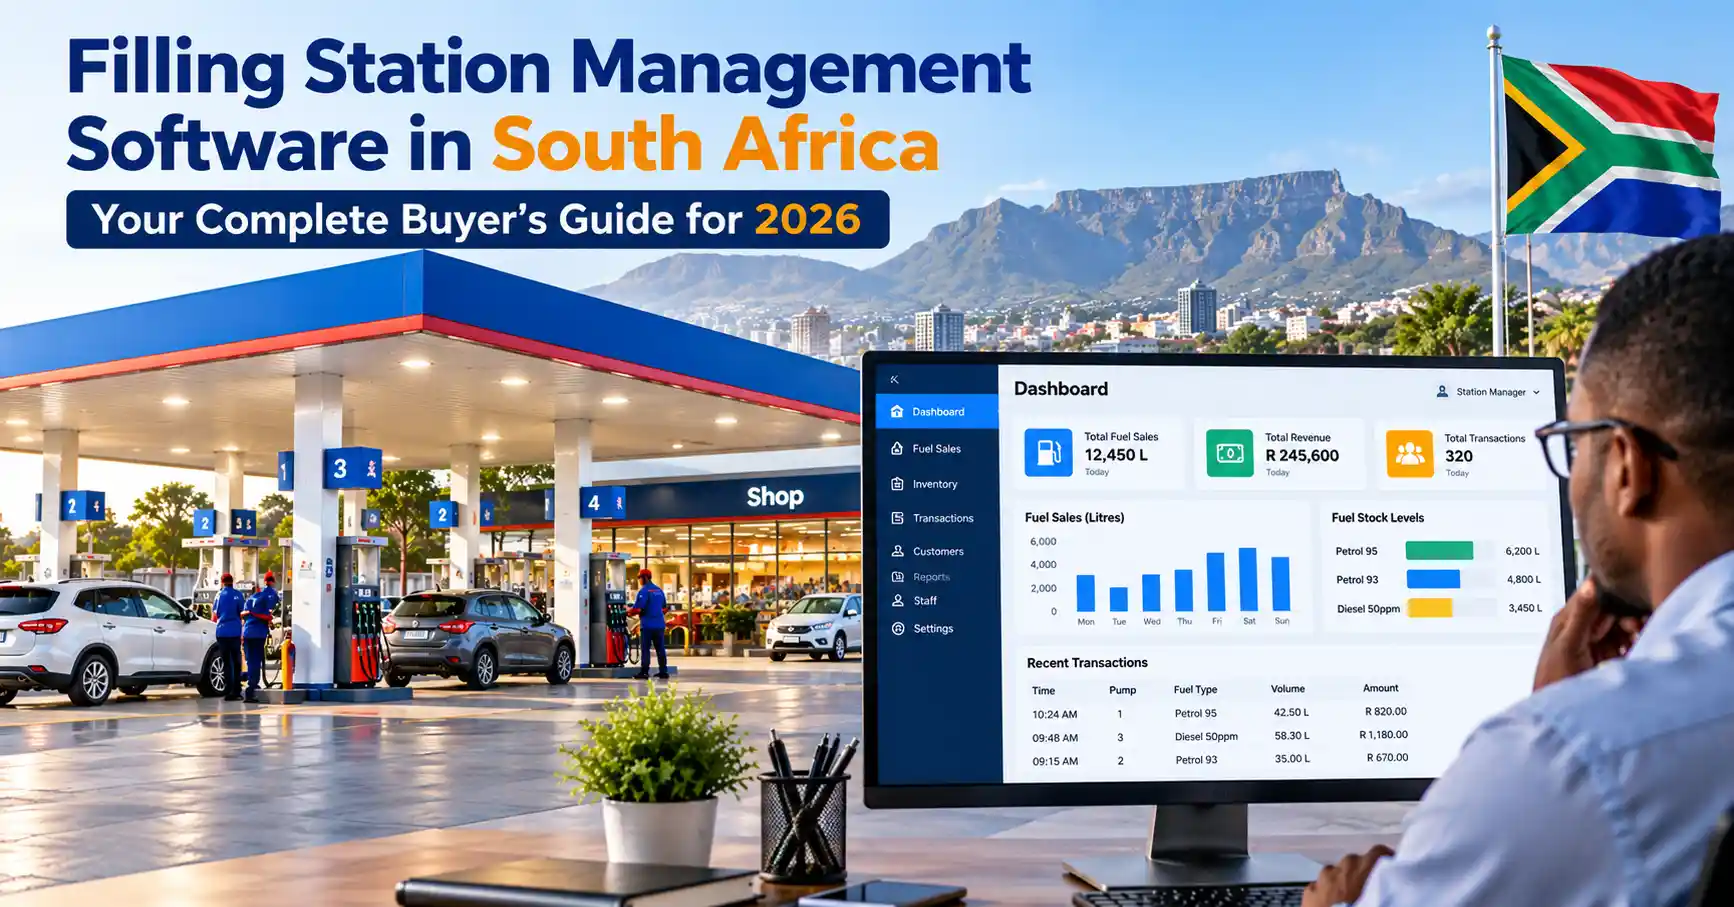Click the Petrol 93 blue stock level bar
The image size is (1734, 907).
point(1433,579)
